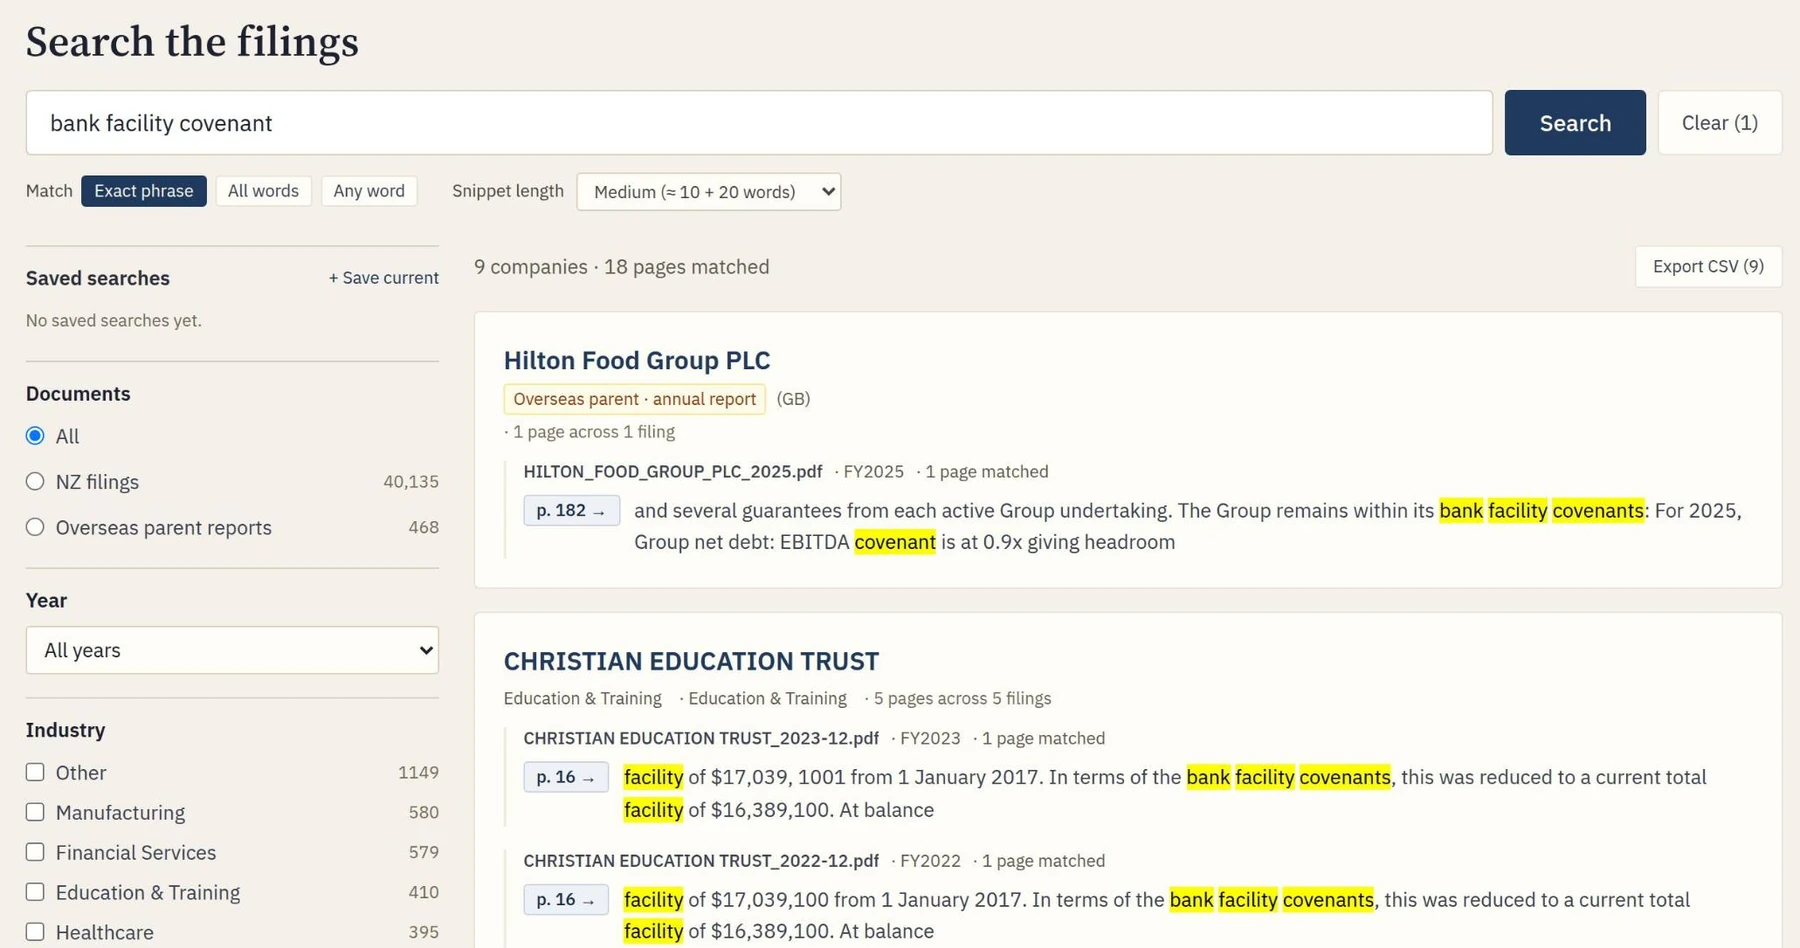Click the NZ filings count 40,135
Viewport: 1800px width, 948px height.
pyautogui.click(x=411, y=482)
